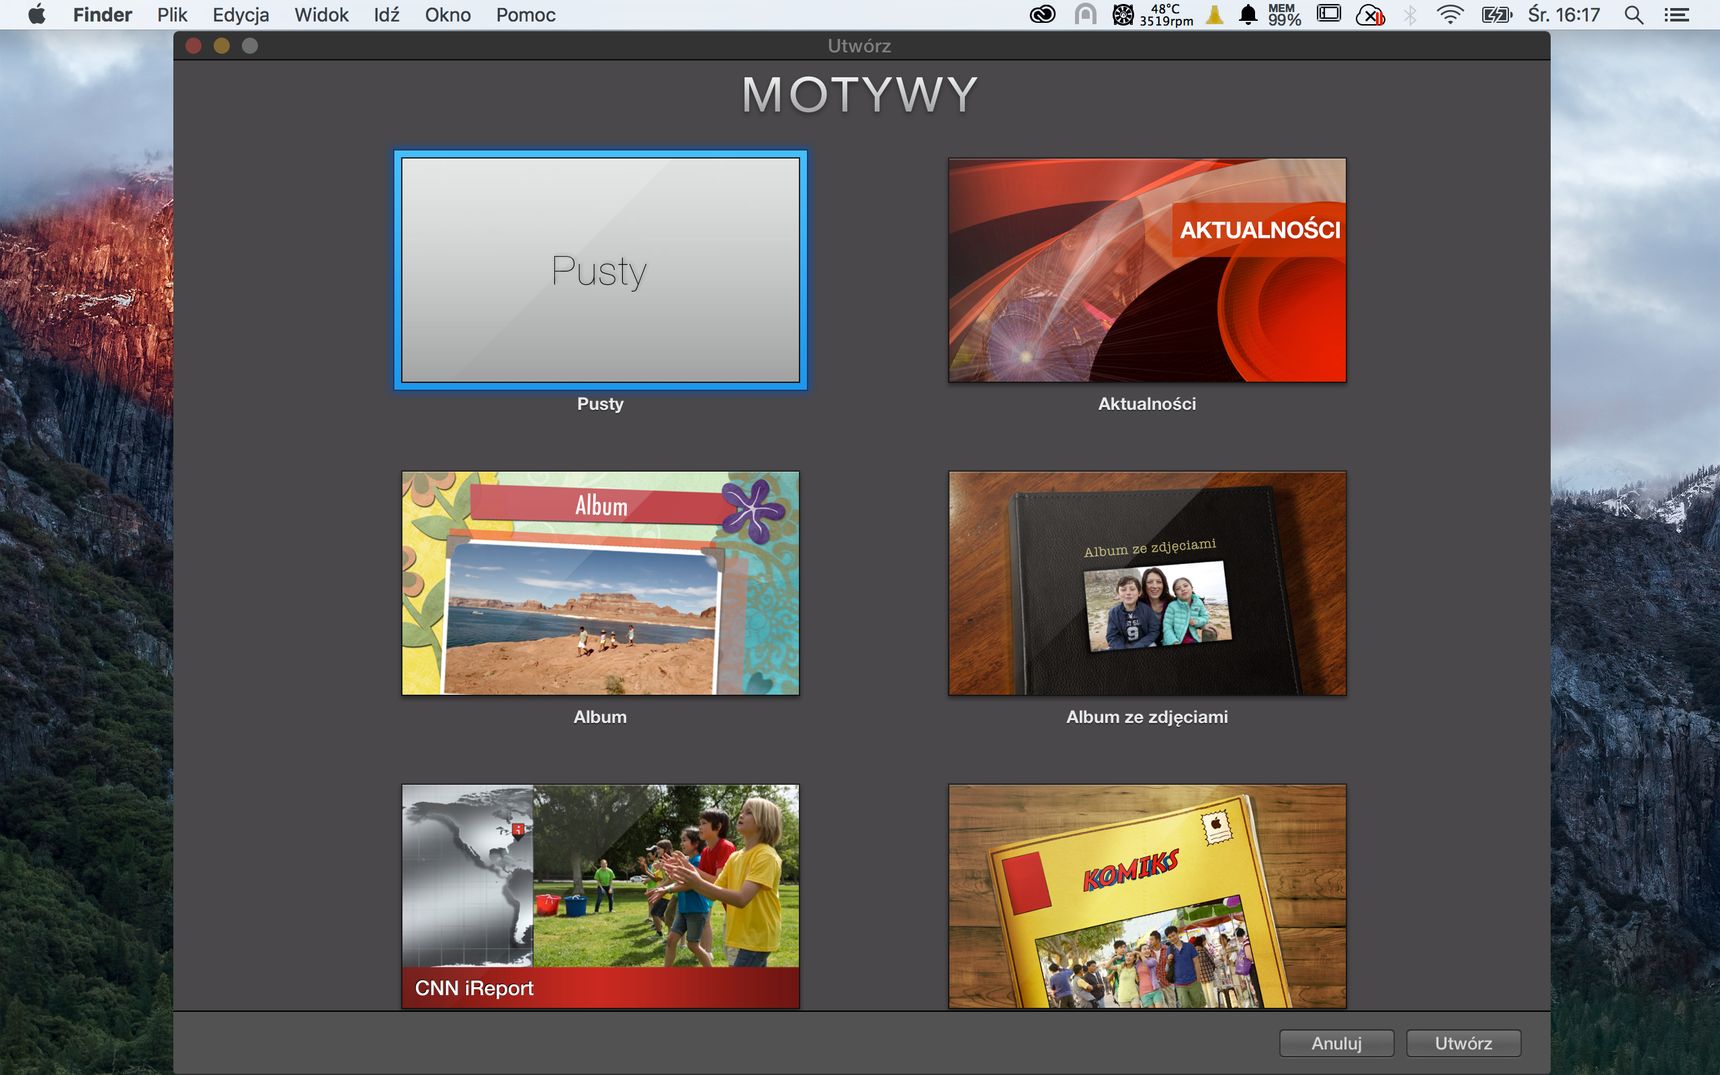
Task: Click the MEM 99% memory indicator
Action: (x=1284, y=15)
